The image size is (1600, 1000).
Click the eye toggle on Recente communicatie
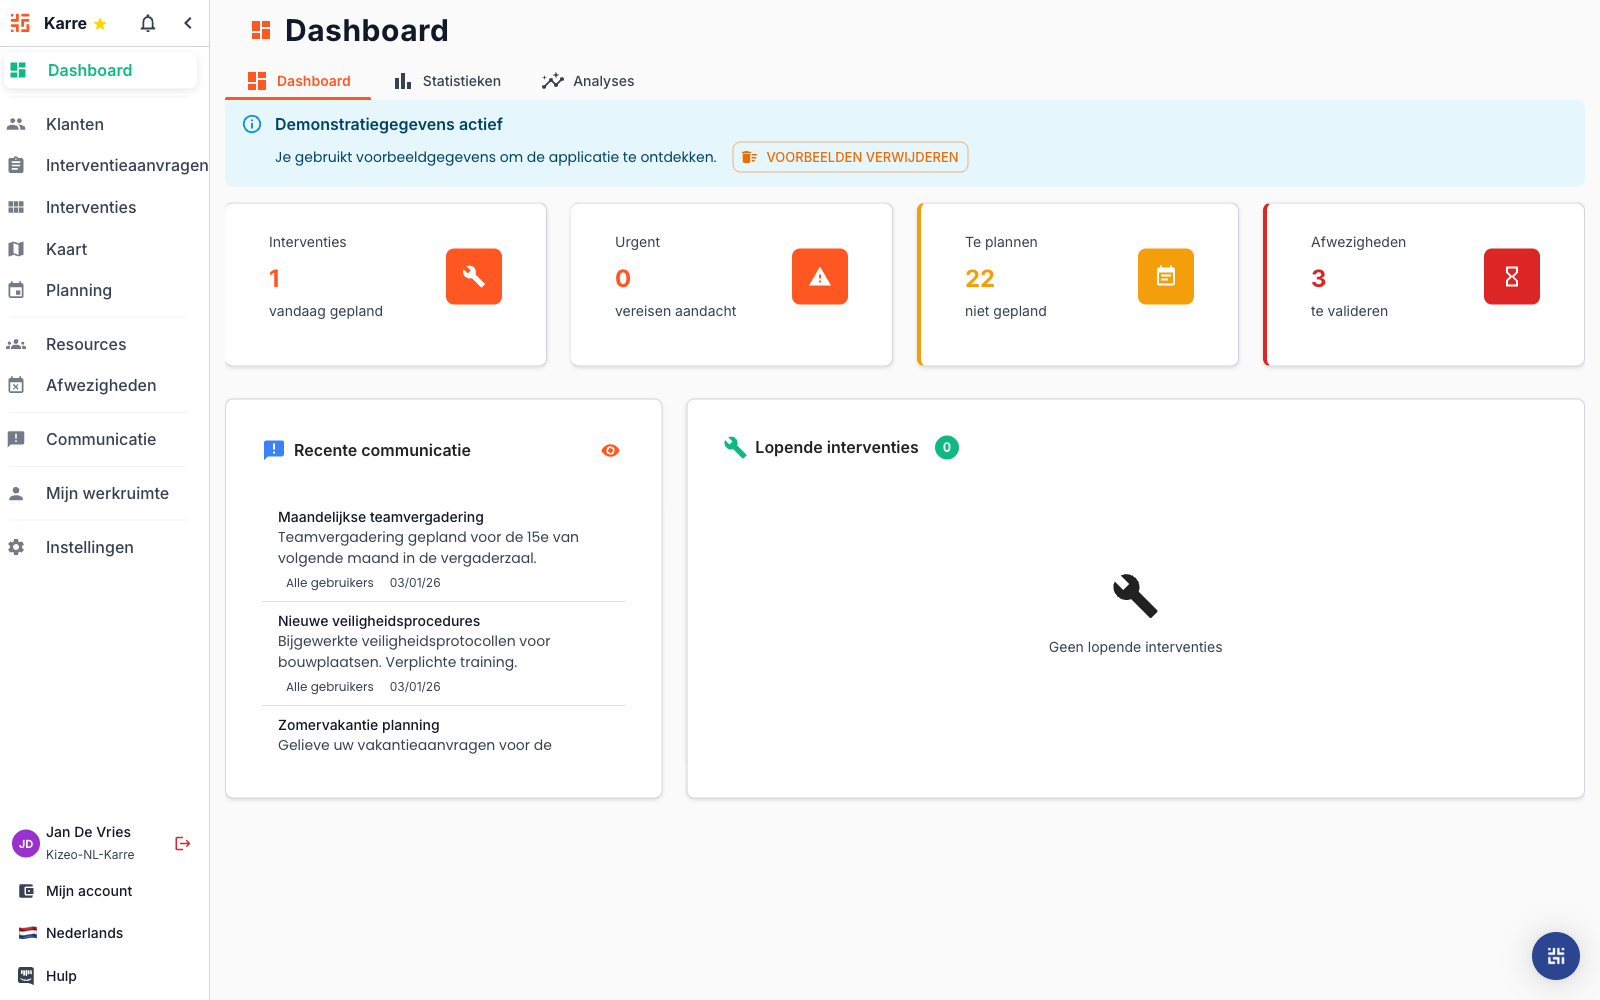tap(610, 450)
